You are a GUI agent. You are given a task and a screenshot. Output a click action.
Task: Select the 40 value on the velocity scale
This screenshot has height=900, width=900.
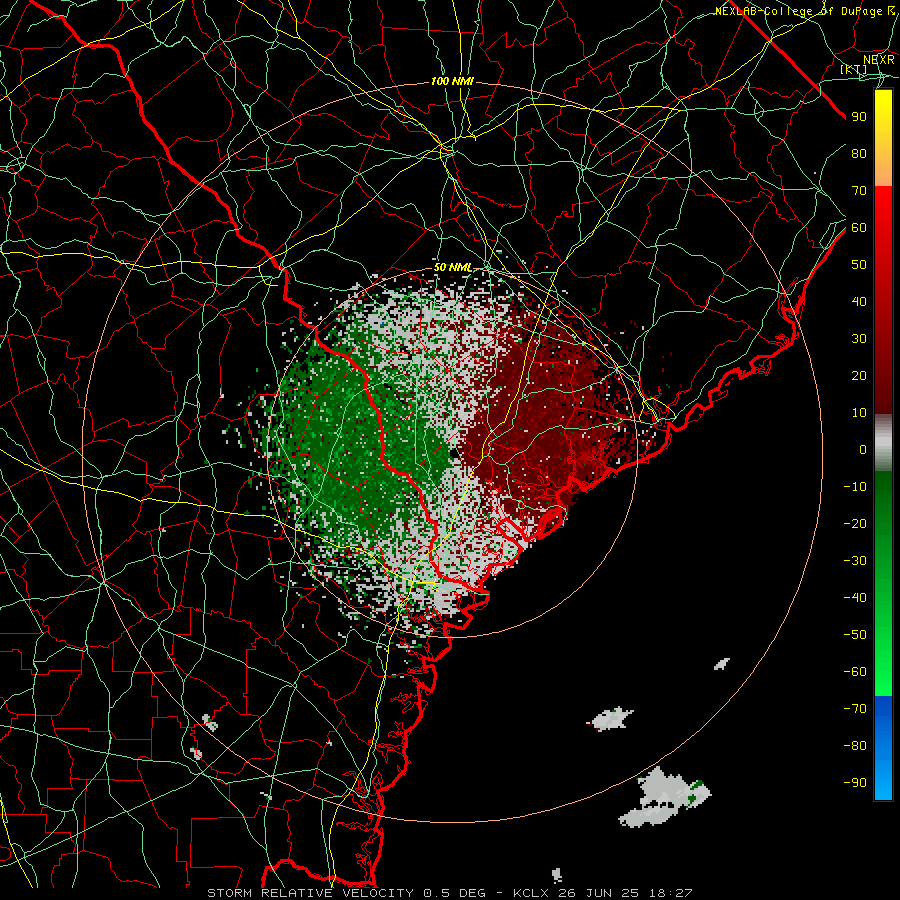pyautogui.click(x=859, y=301)
